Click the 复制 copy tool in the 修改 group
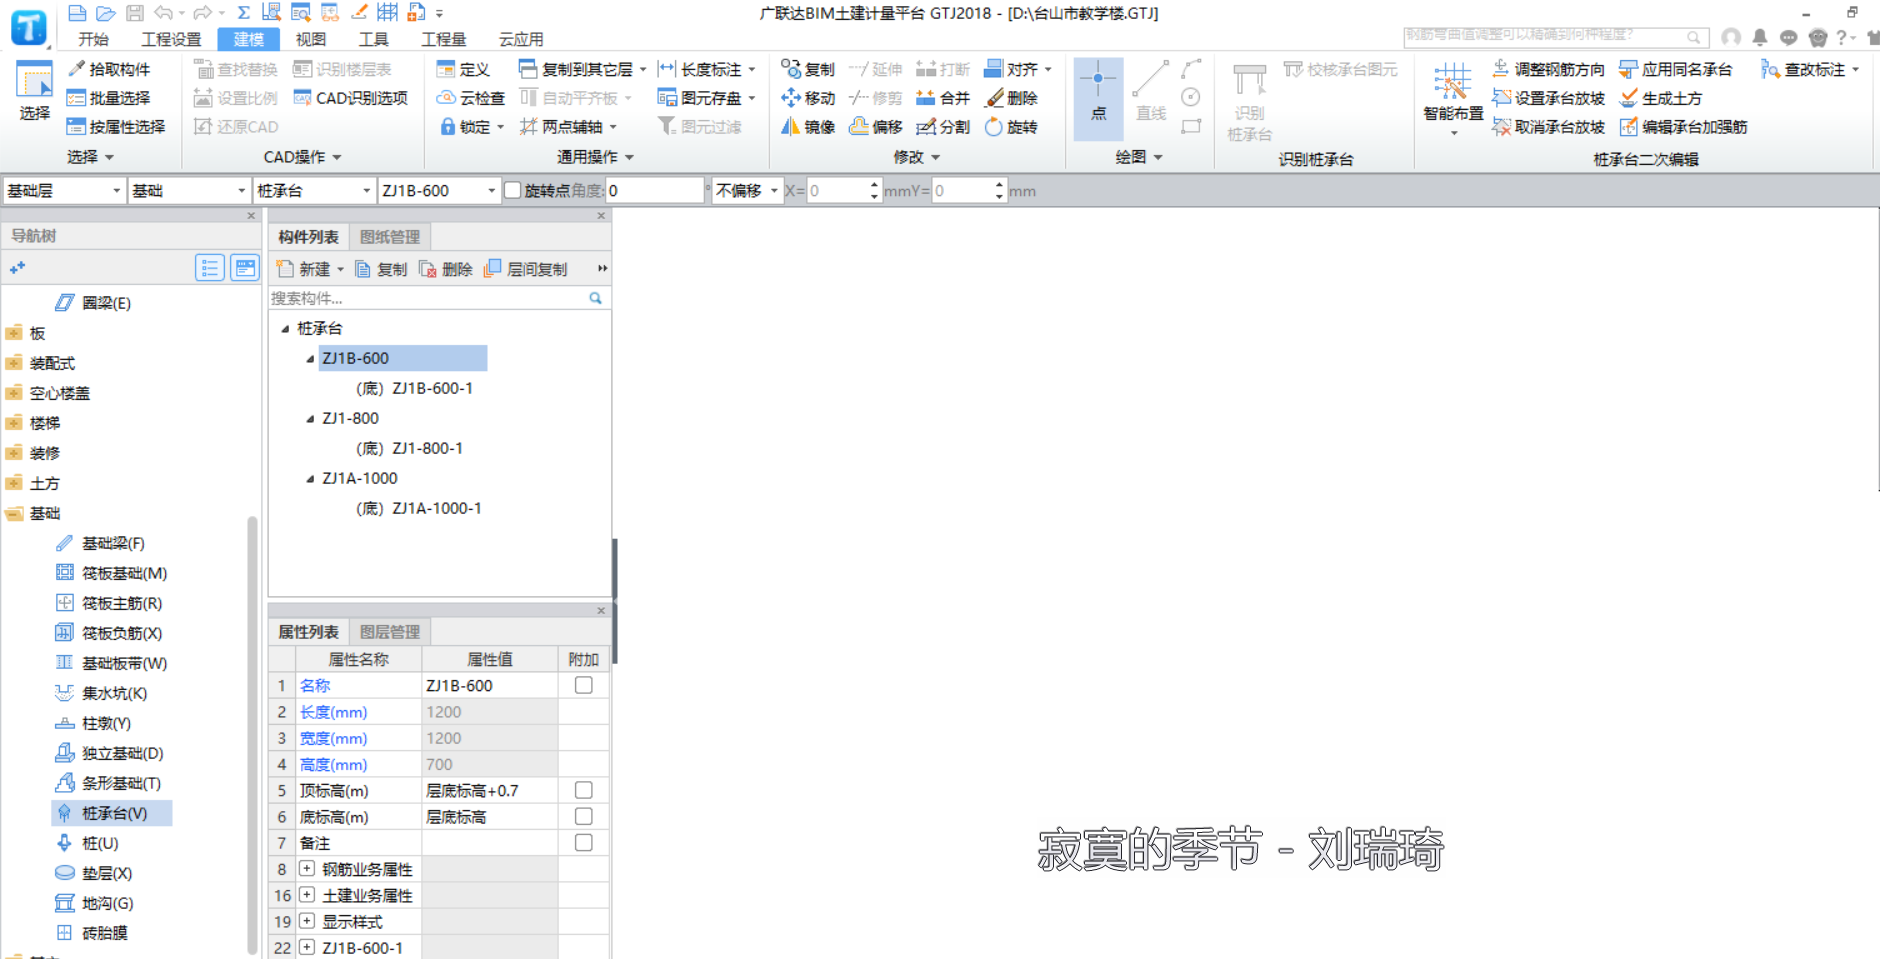Screen dimensions: 1880x959 pyautogui.click(x=808, y=69)
